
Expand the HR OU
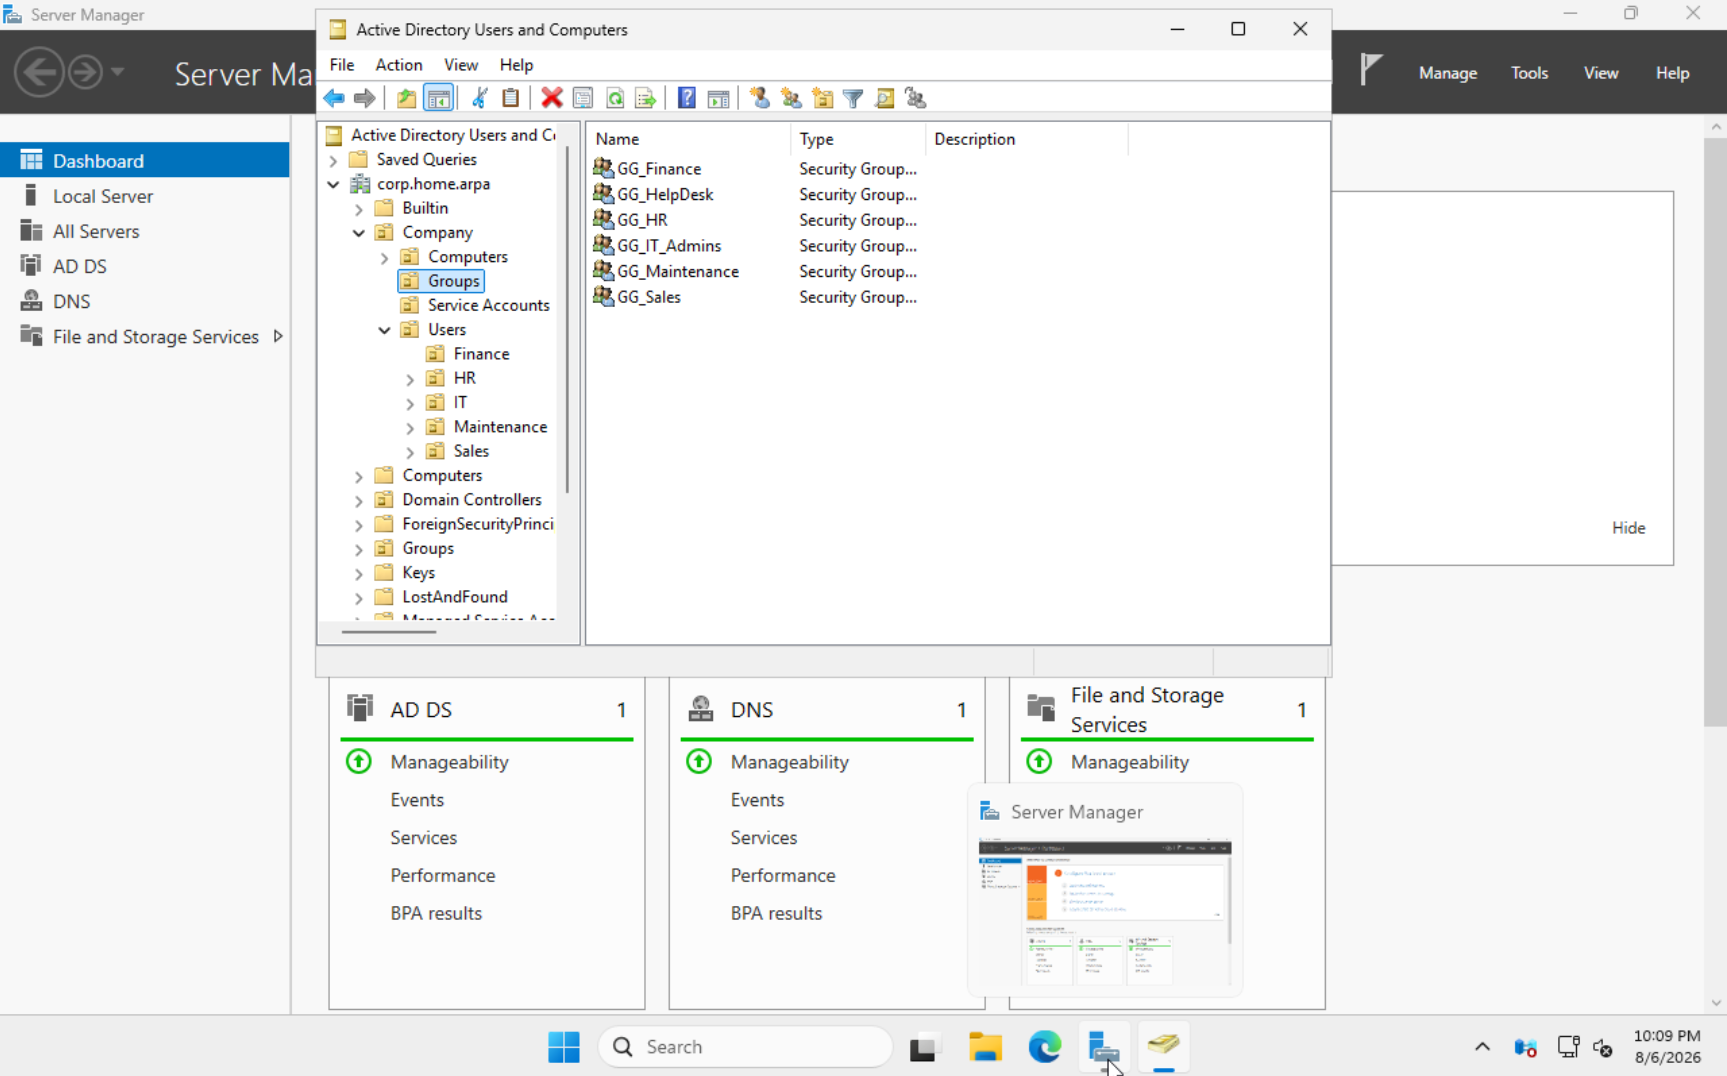click(410, 379)
